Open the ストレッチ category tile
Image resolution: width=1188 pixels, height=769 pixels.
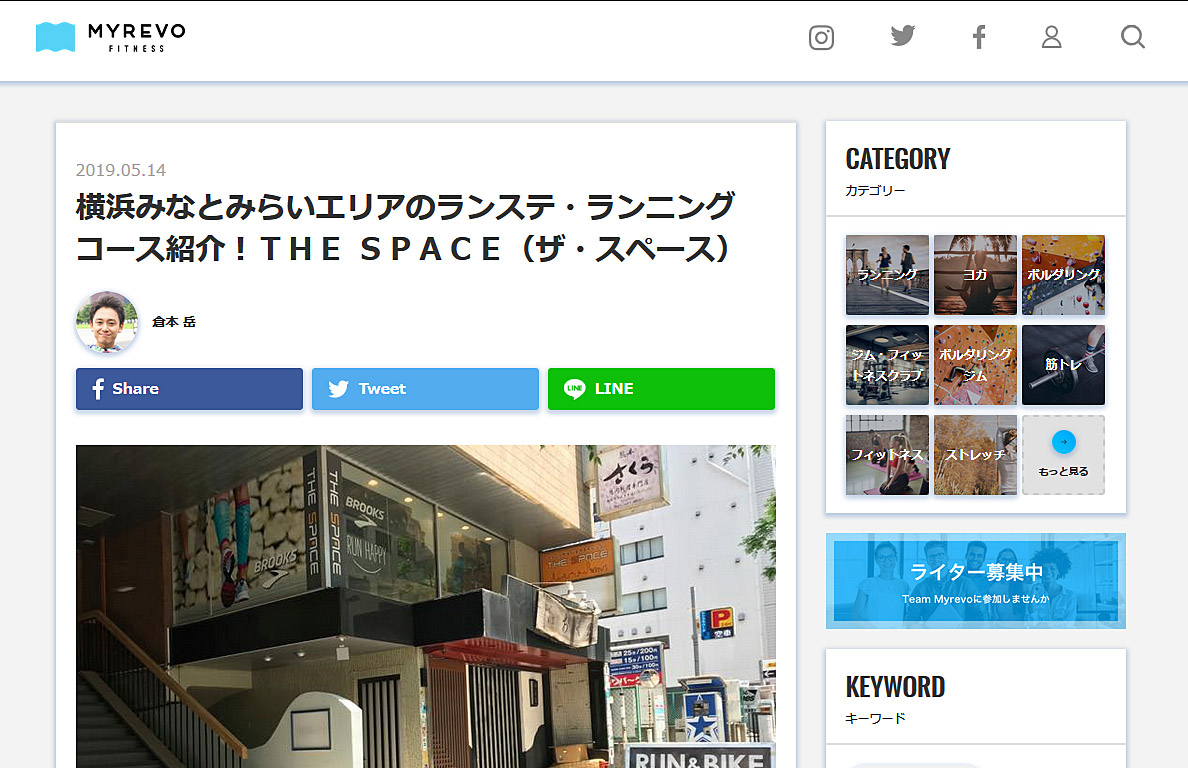click(975, 455)
